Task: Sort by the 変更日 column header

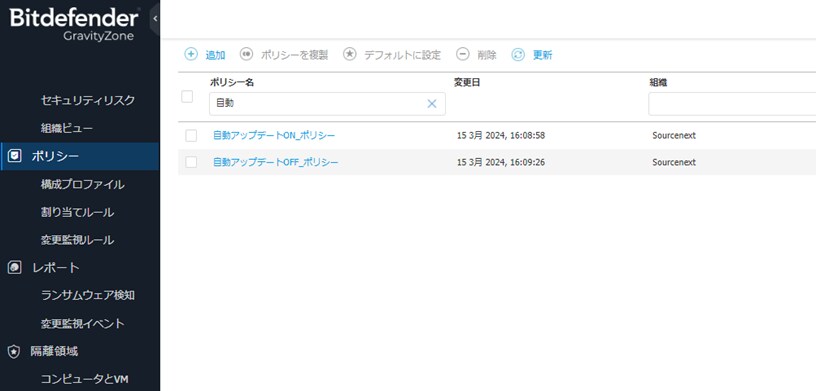Action: 467,82
